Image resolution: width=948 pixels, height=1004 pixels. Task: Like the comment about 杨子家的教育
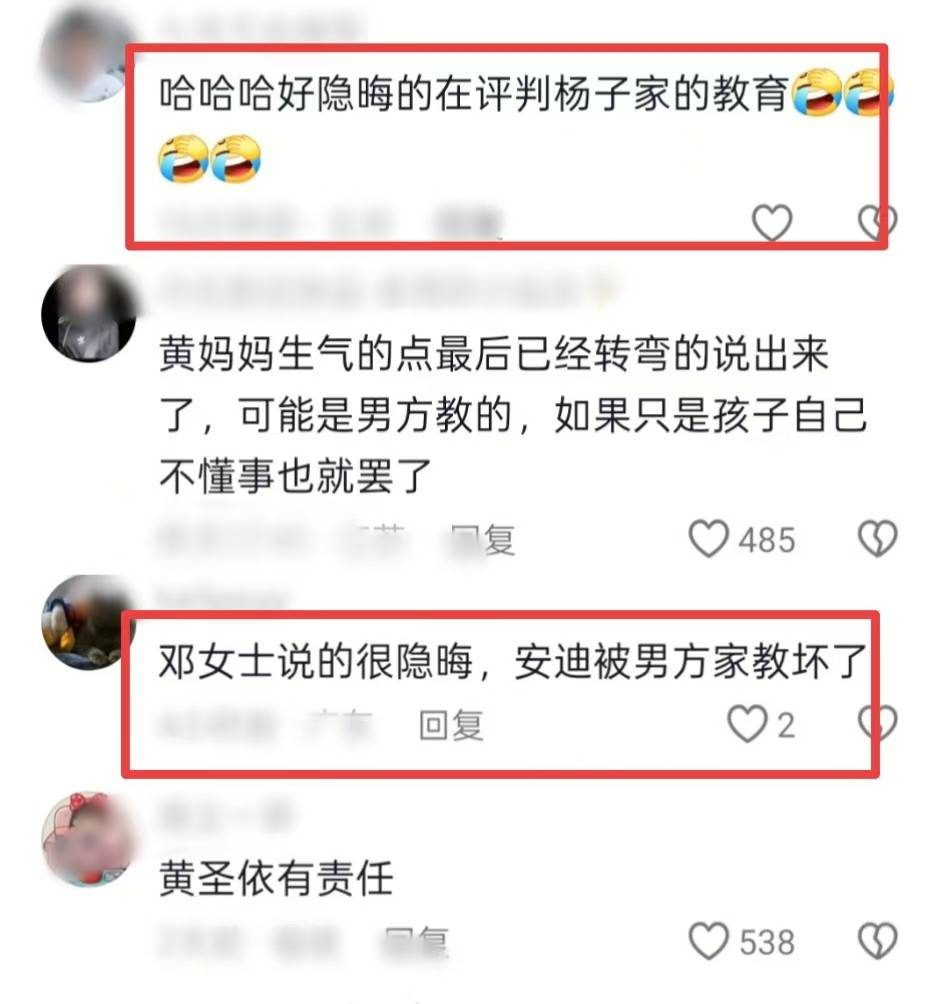point(771,222)
